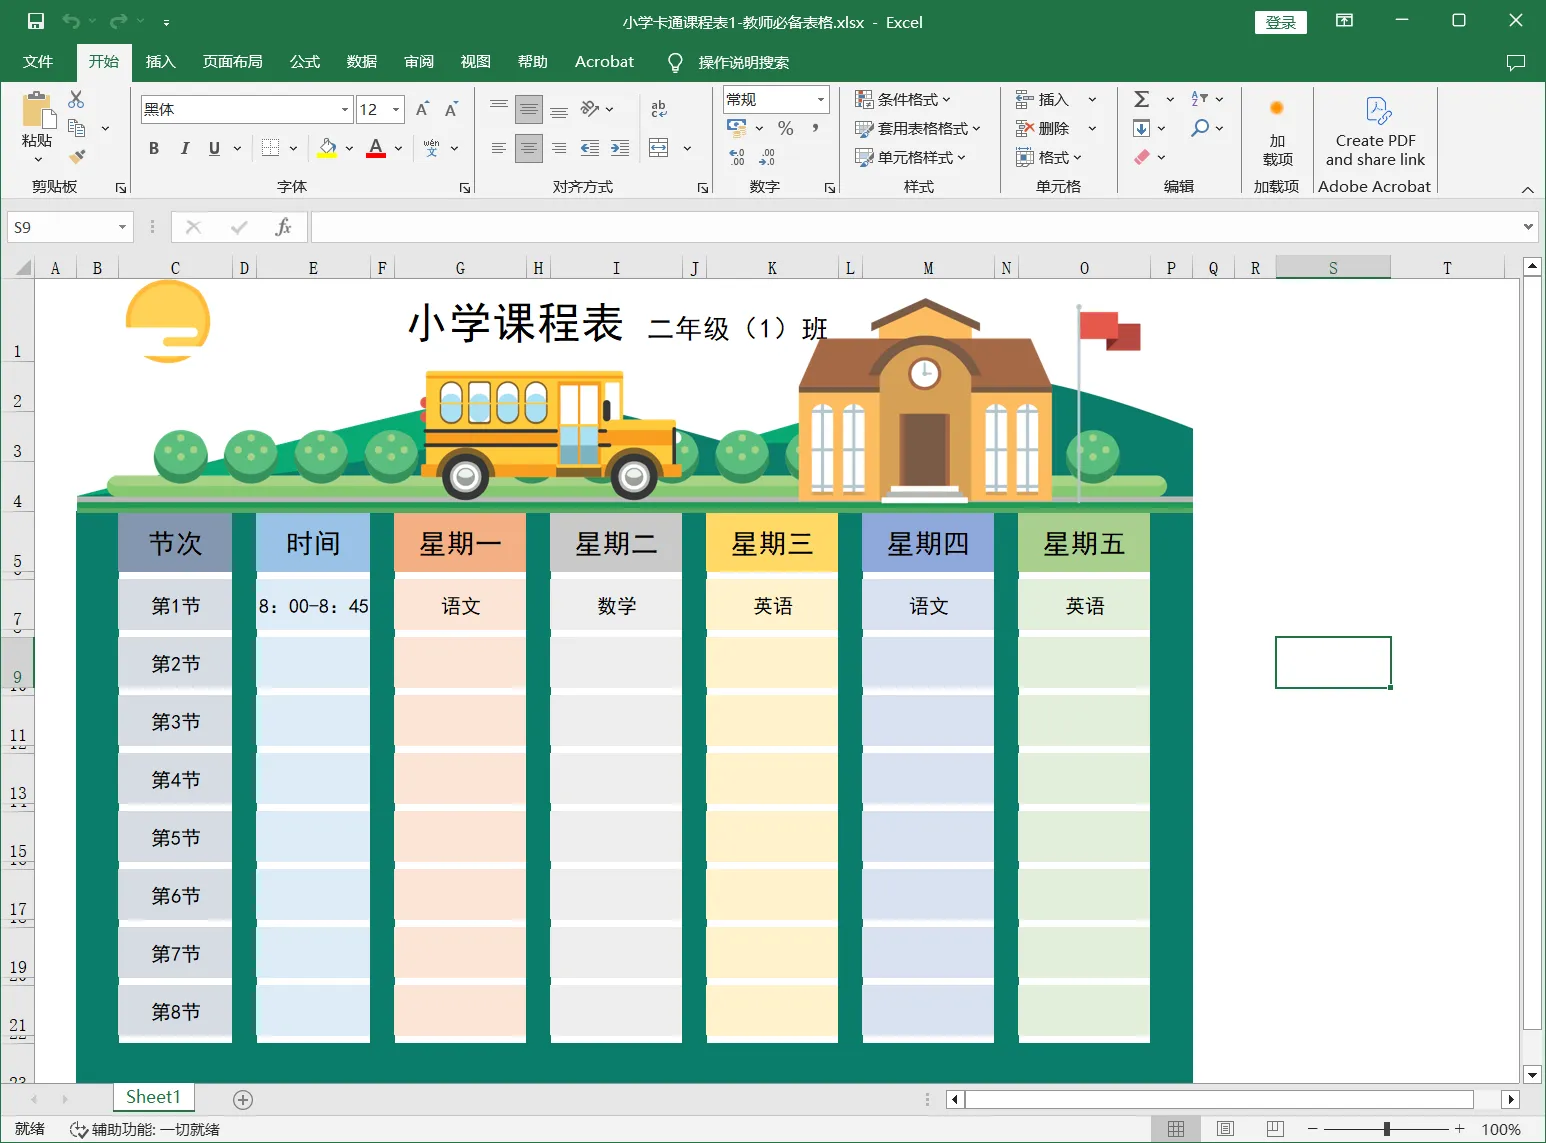Click the Borders icon
1546x1143 pixels.
270,148
